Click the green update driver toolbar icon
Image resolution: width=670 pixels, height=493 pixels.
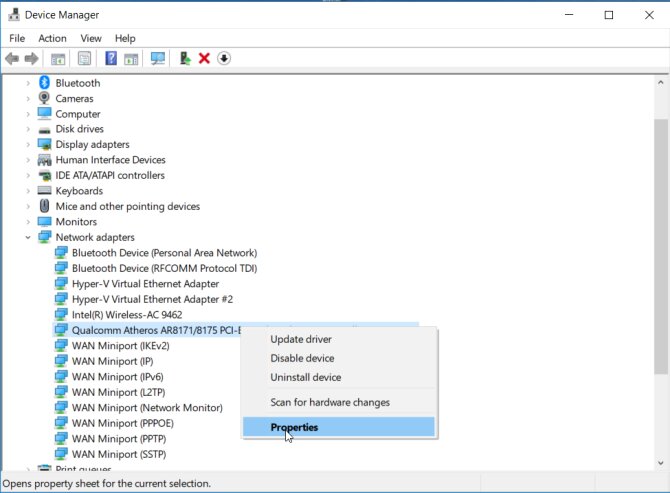(x=185, y=58)
